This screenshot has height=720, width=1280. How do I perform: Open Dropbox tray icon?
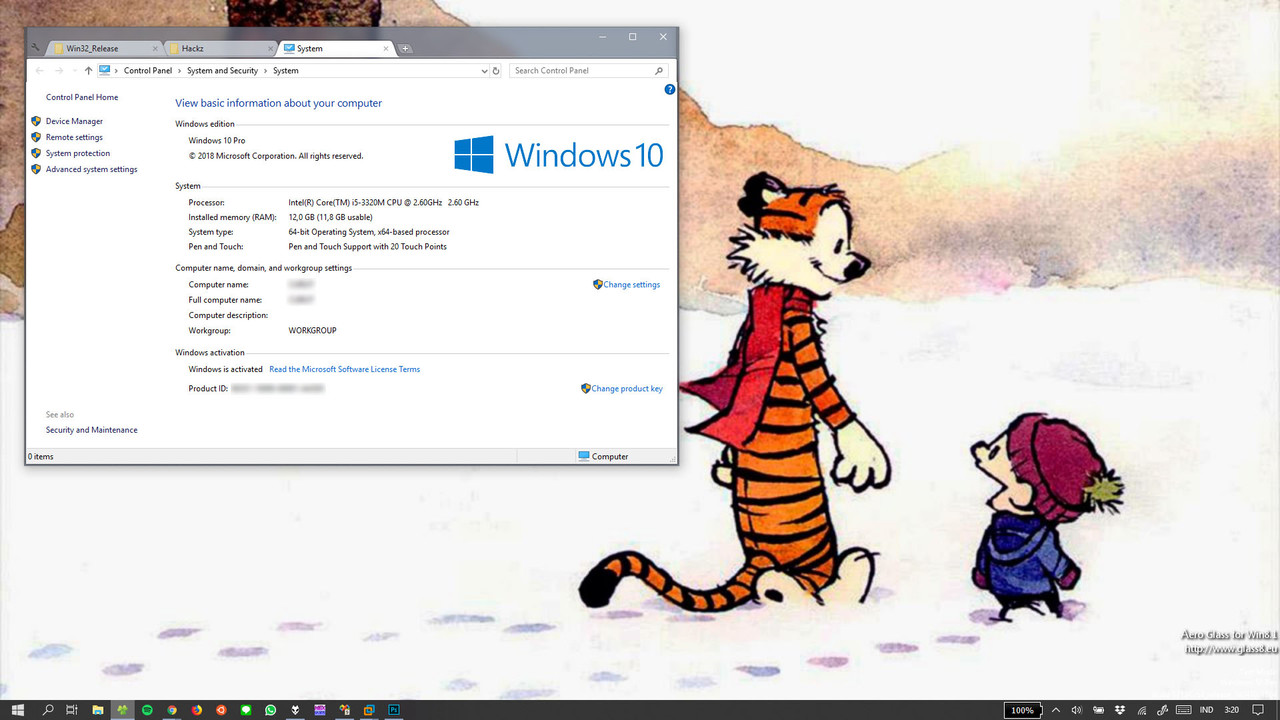tap(1120, 710)
